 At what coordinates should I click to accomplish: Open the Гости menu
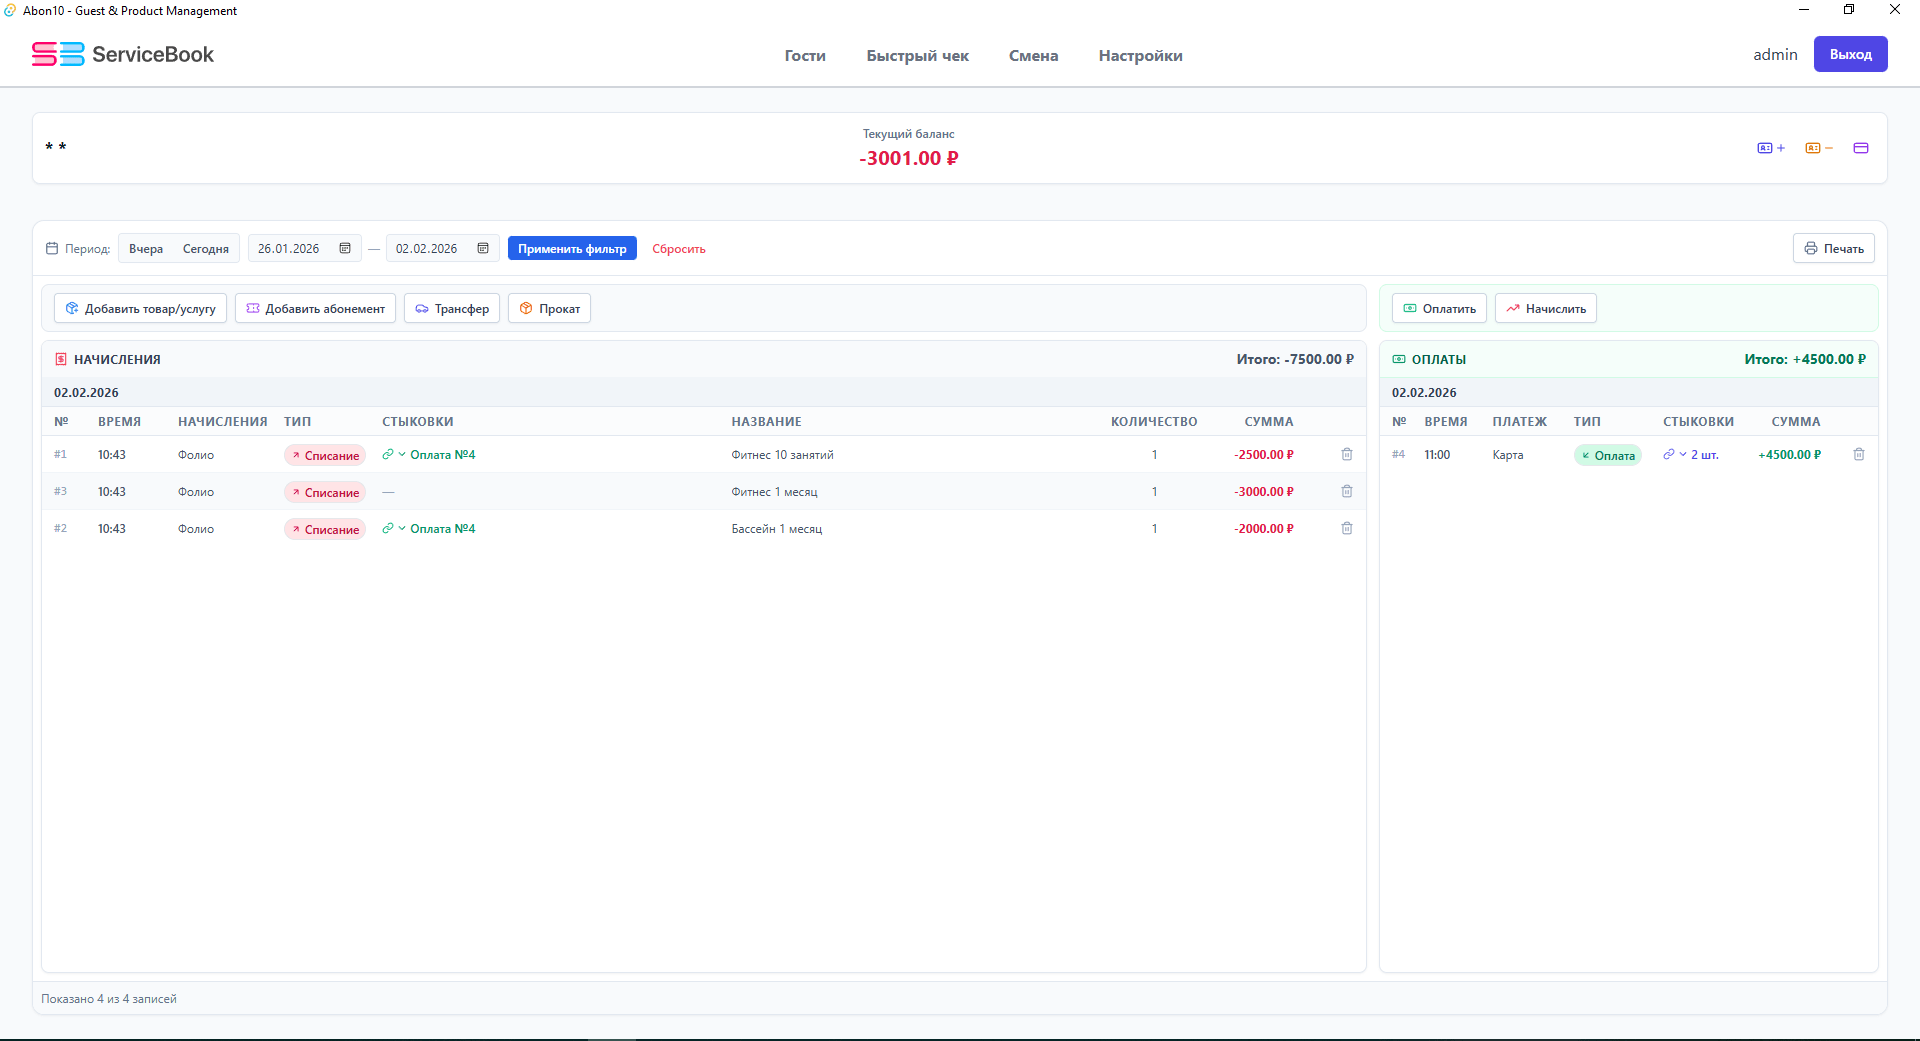805,56
